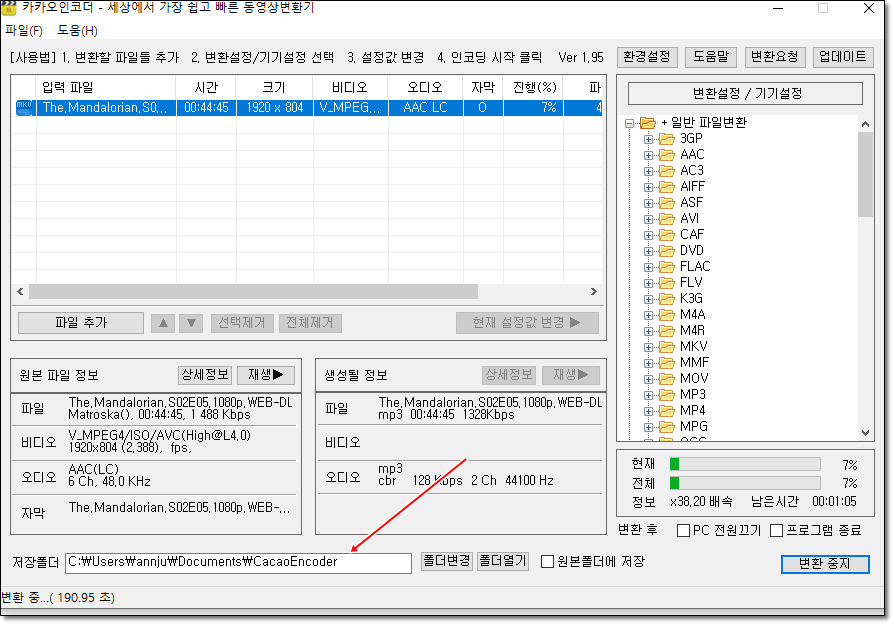This screenshot has height=624, width=893.
Task: Expand the FLAC tree node
Action: pos(648,266)
